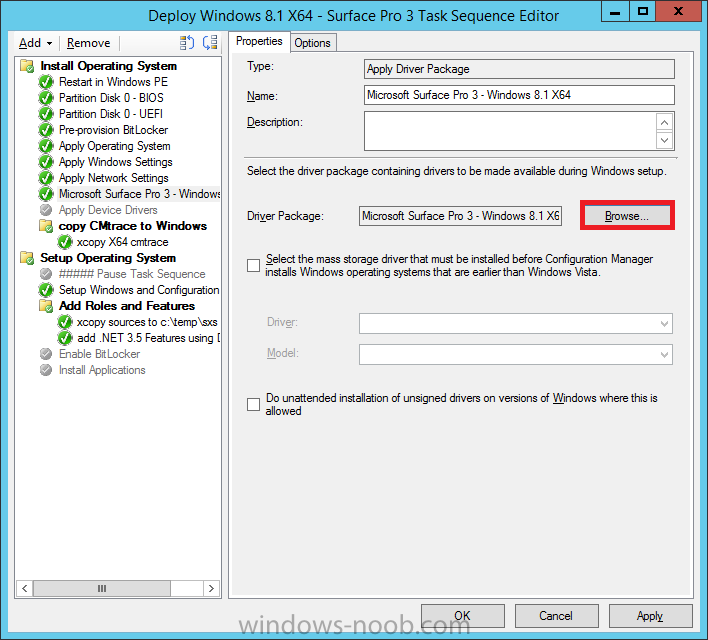Select the ##### Pause Task Sequence step label

pyautogui.click(x=132, y=274)
